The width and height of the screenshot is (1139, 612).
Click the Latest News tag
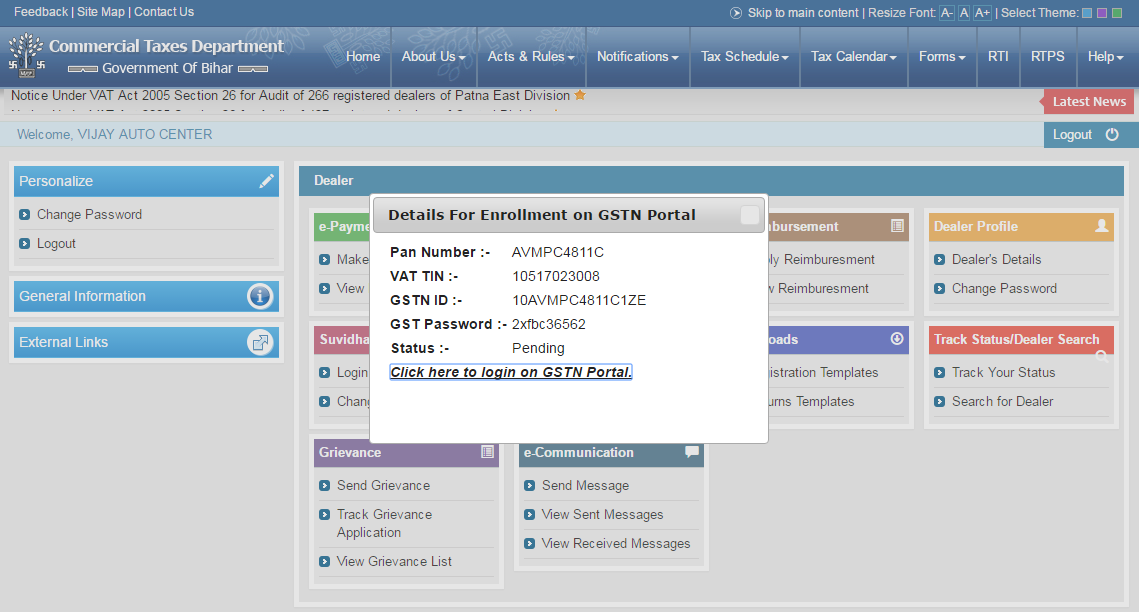1089,101
